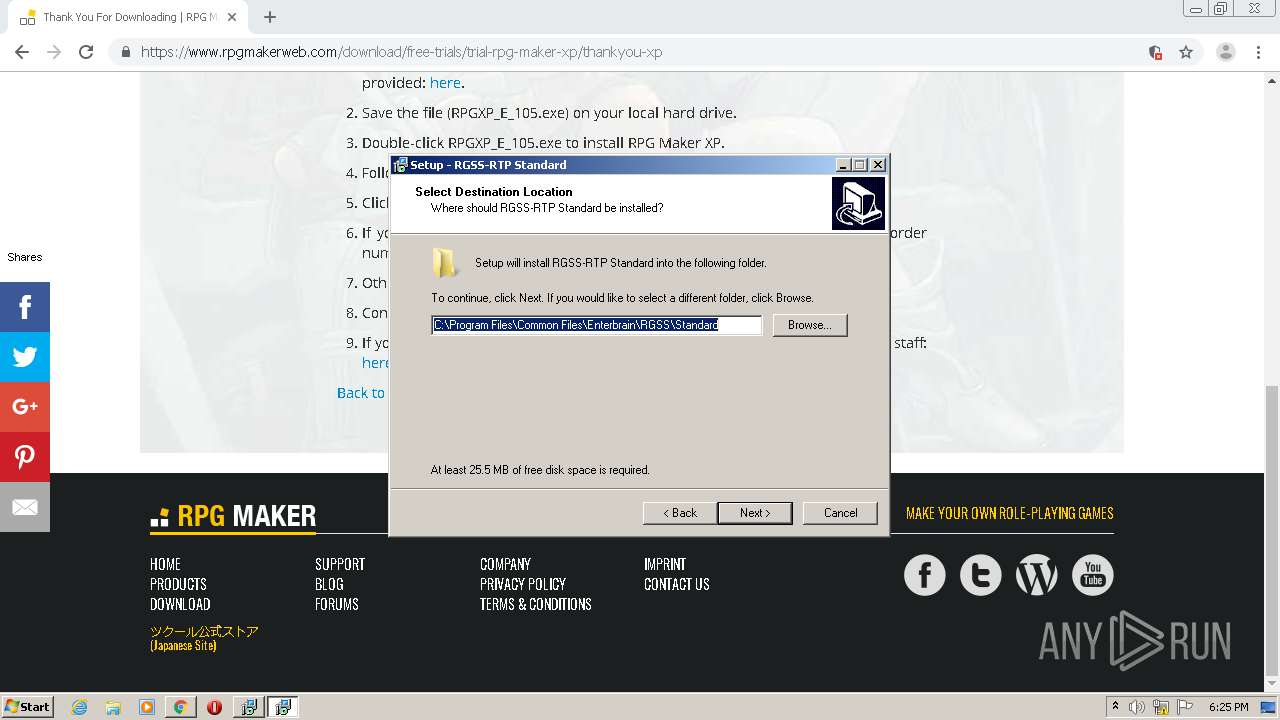Go back using the browser back arrow
The image size is (1280, 720).
22,52
